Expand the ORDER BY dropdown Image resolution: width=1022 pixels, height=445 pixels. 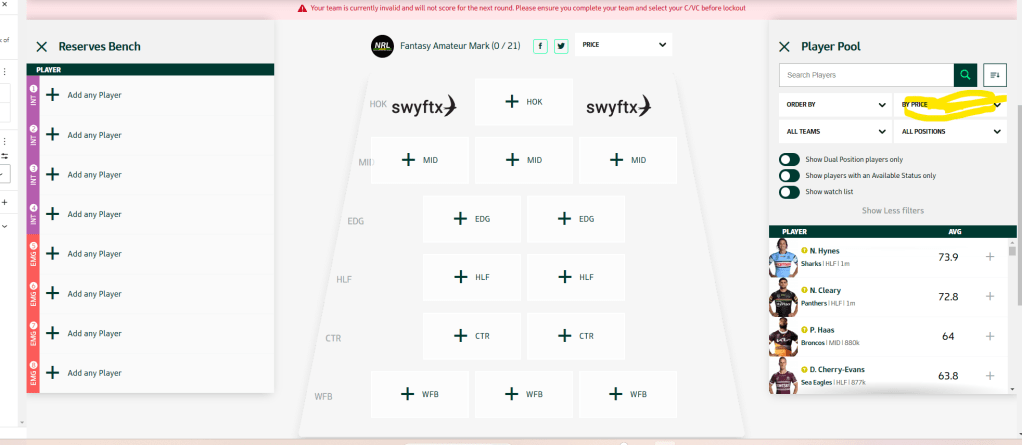834,104
